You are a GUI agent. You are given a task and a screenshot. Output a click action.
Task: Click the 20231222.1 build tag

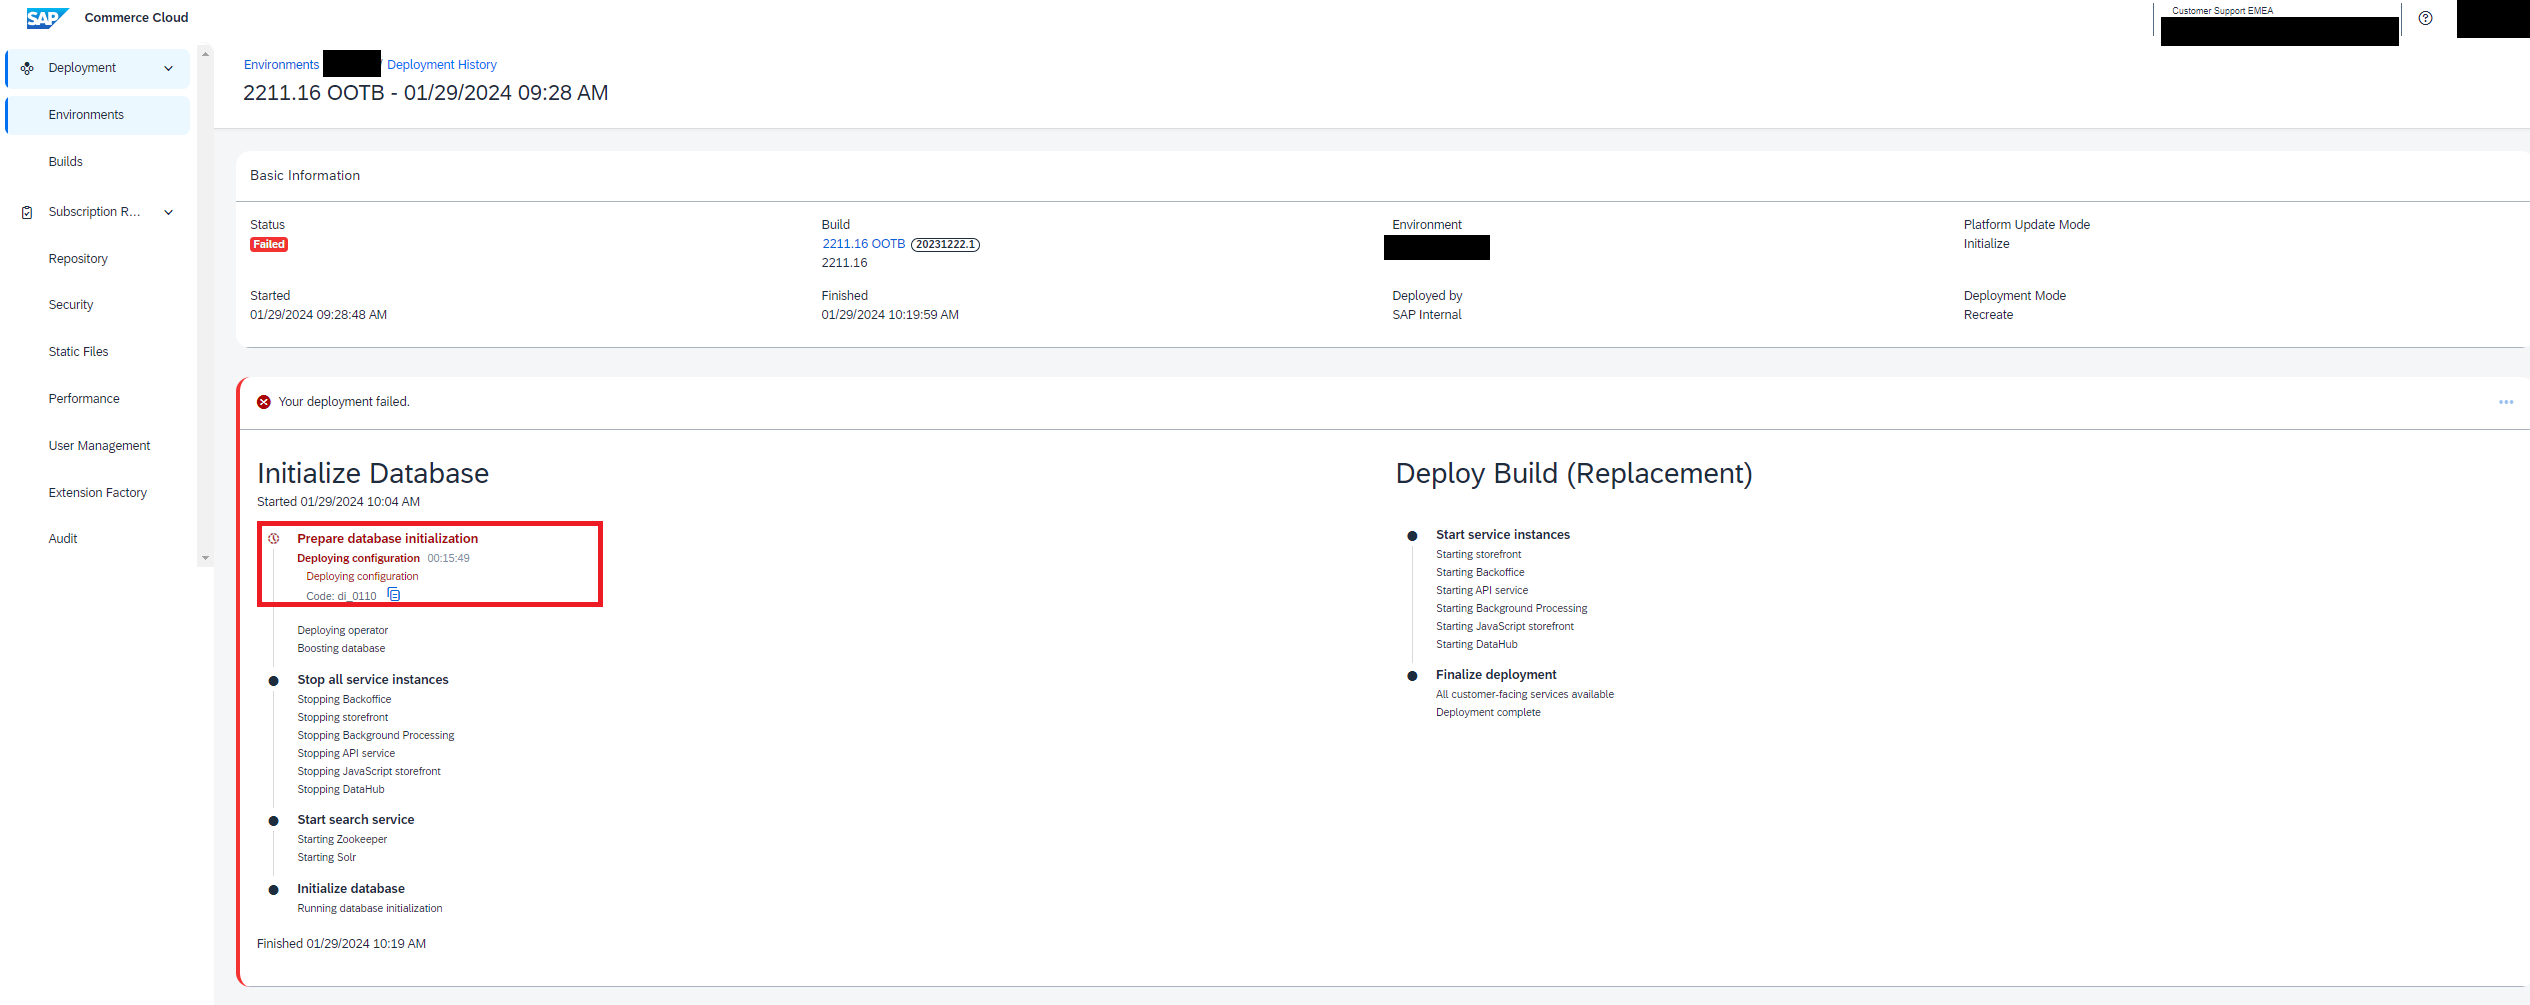tap(945, 245)
